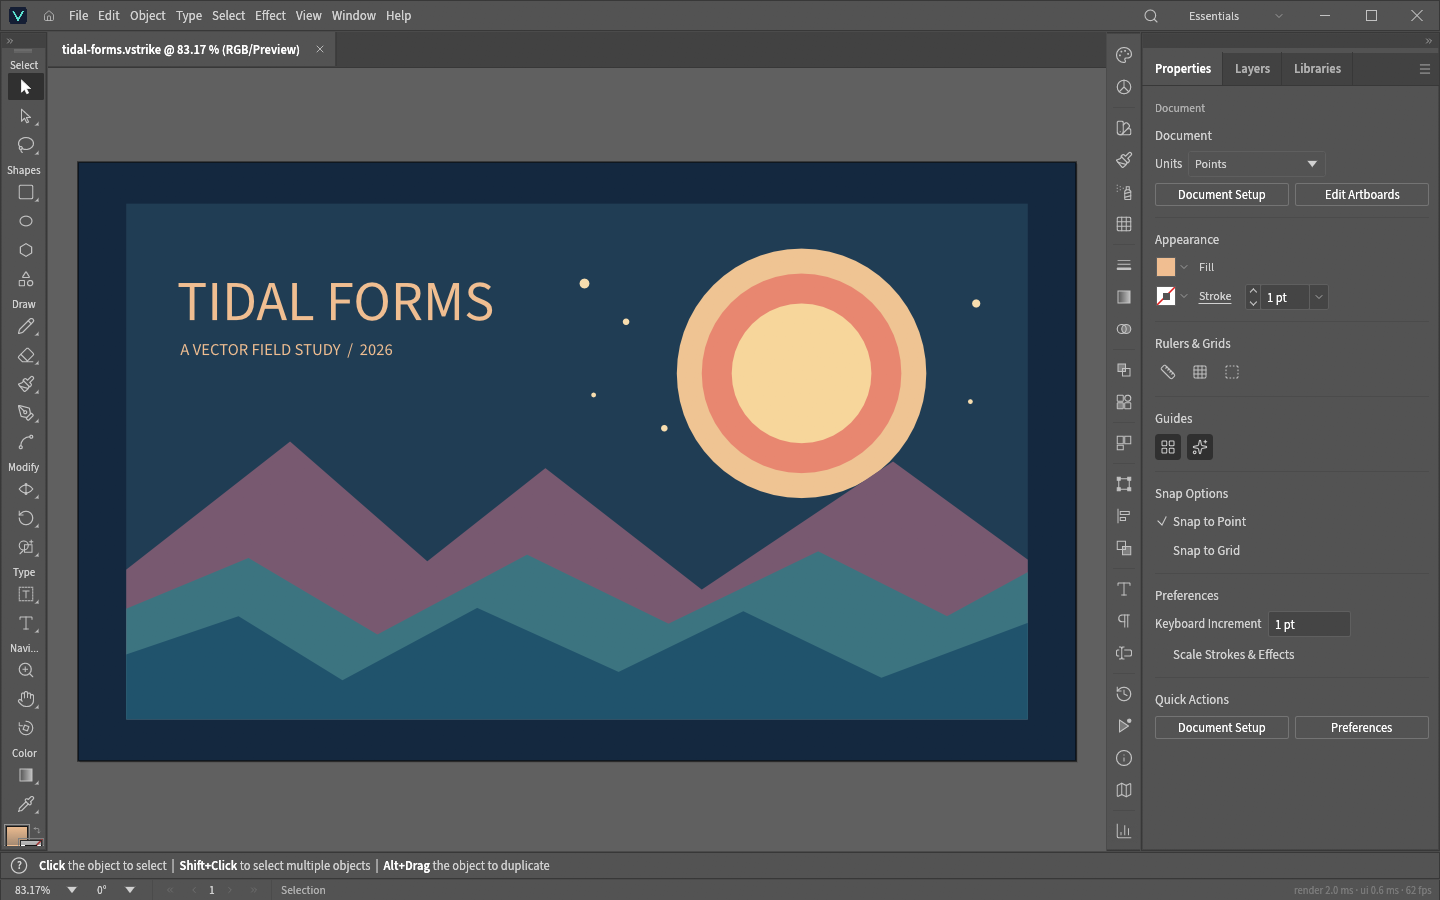Image resolution: width=1440 pixels, height=900 pixels.
Task: Open the Symbol Sprayer panel icon
Action: click(1124, 192)
